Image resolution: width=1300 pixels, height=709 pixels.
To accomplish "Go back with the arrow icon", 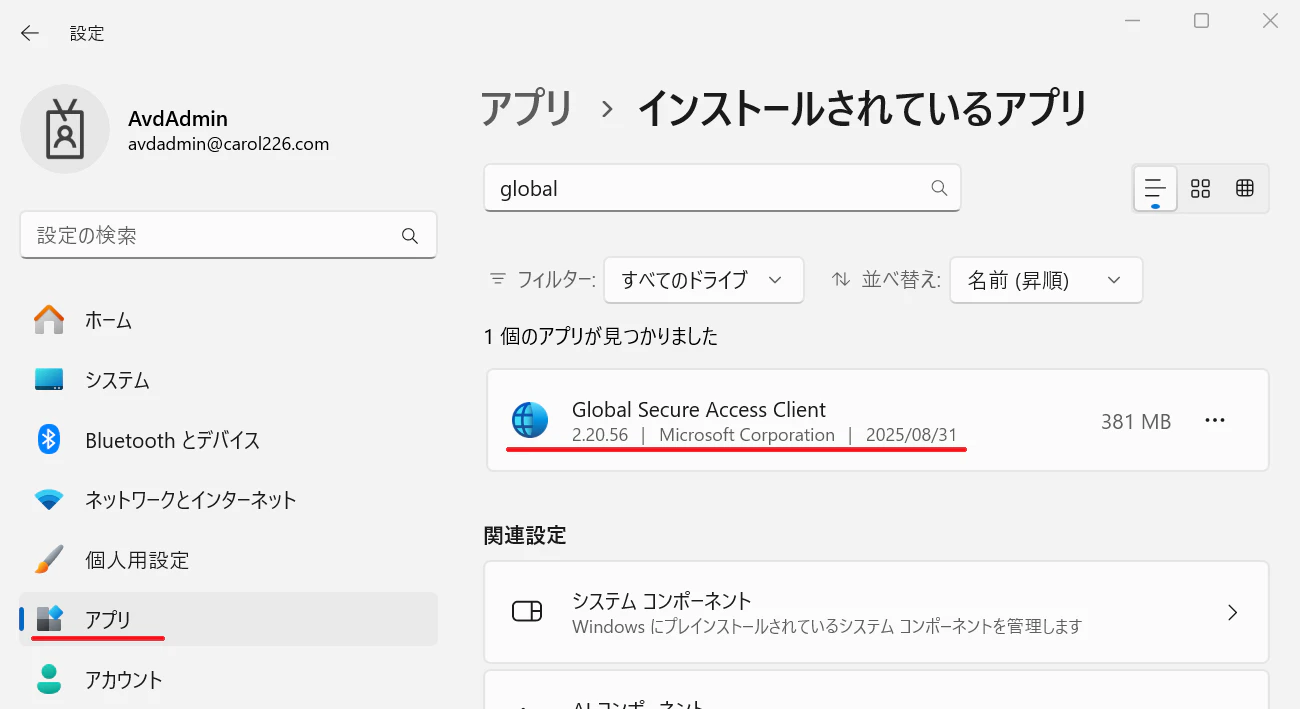I will 30,33.
